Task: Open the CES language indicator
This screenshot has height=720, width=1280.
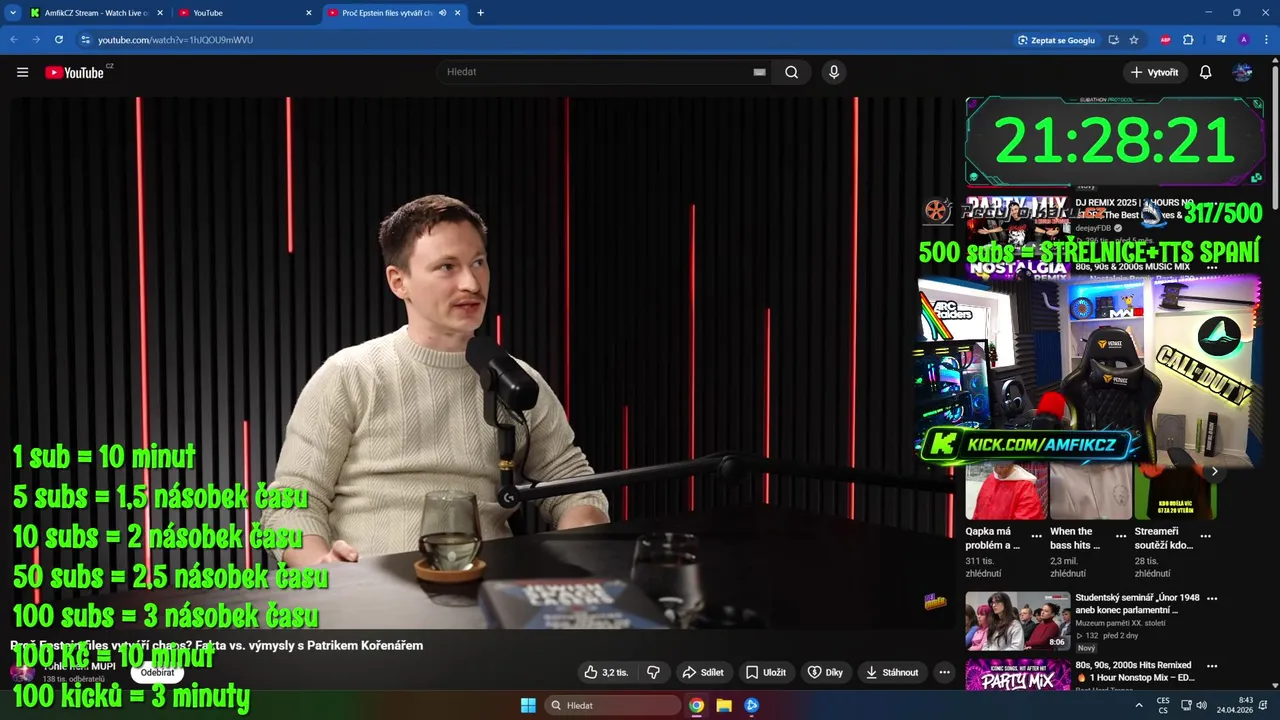Action: (x=1163, y=706)
